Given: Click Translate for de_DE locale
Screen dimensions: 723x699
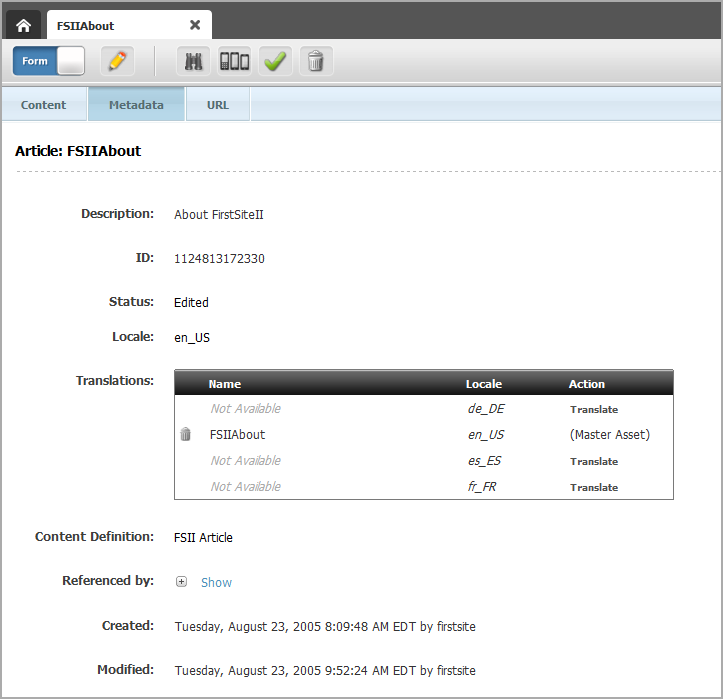Looking at the screenshot, I should coord(594,409).
